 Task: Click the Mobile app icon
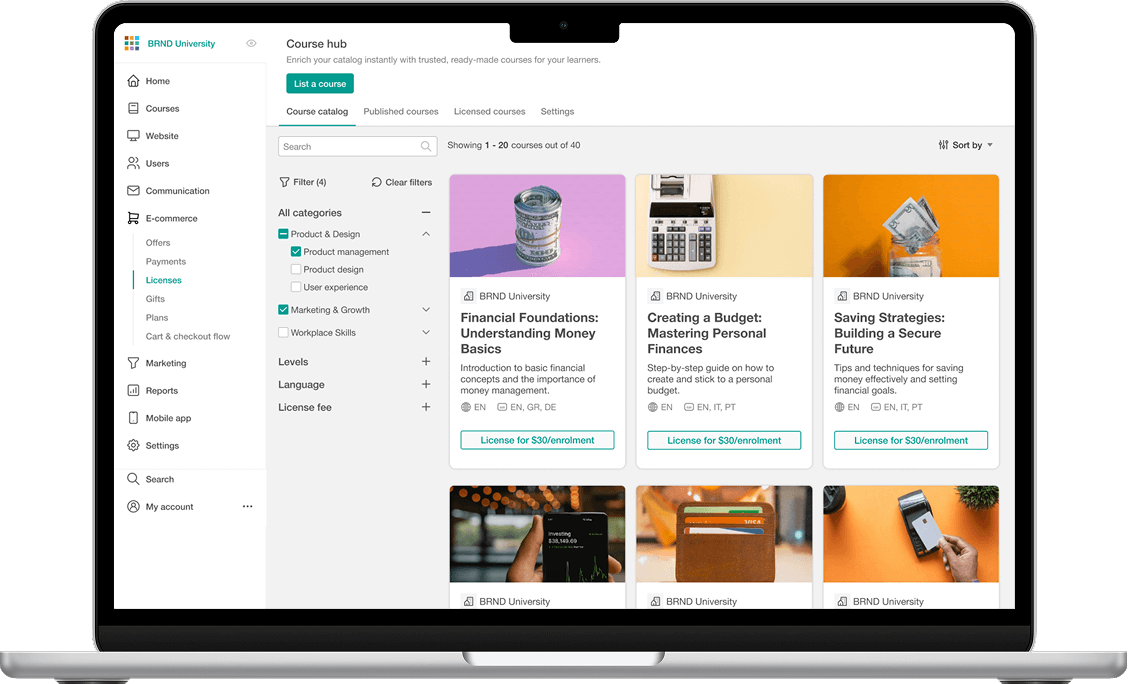pos(133,418)
